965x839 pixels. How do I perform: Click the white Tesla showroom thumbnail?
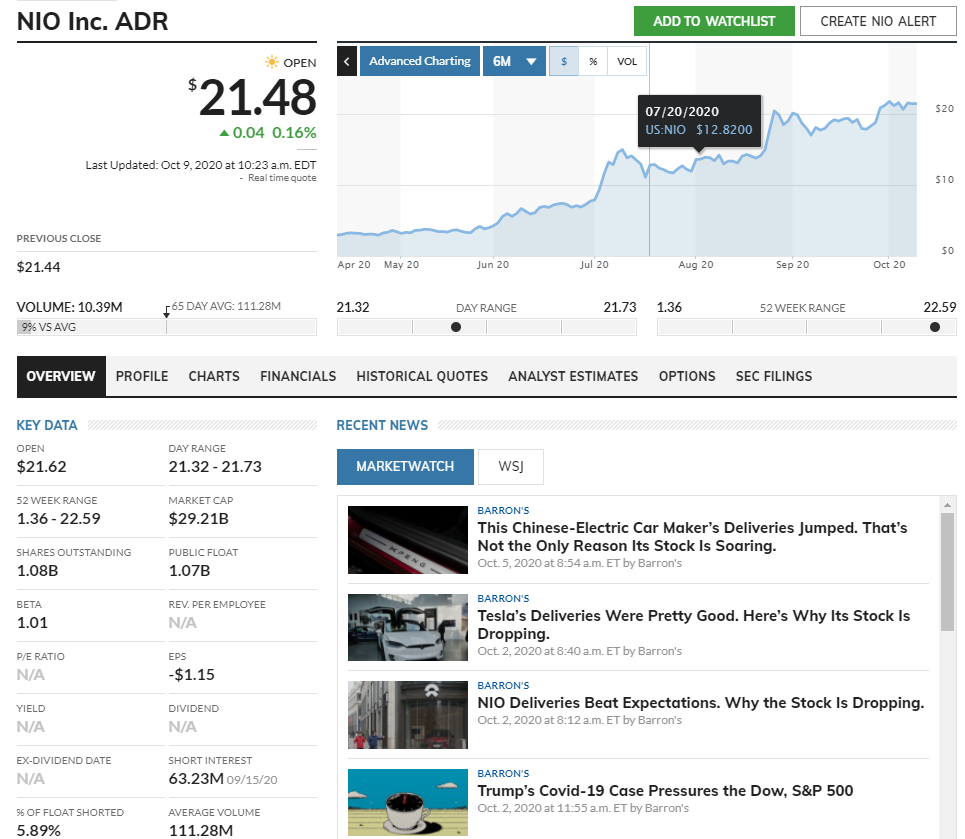[x=407, y=627]
